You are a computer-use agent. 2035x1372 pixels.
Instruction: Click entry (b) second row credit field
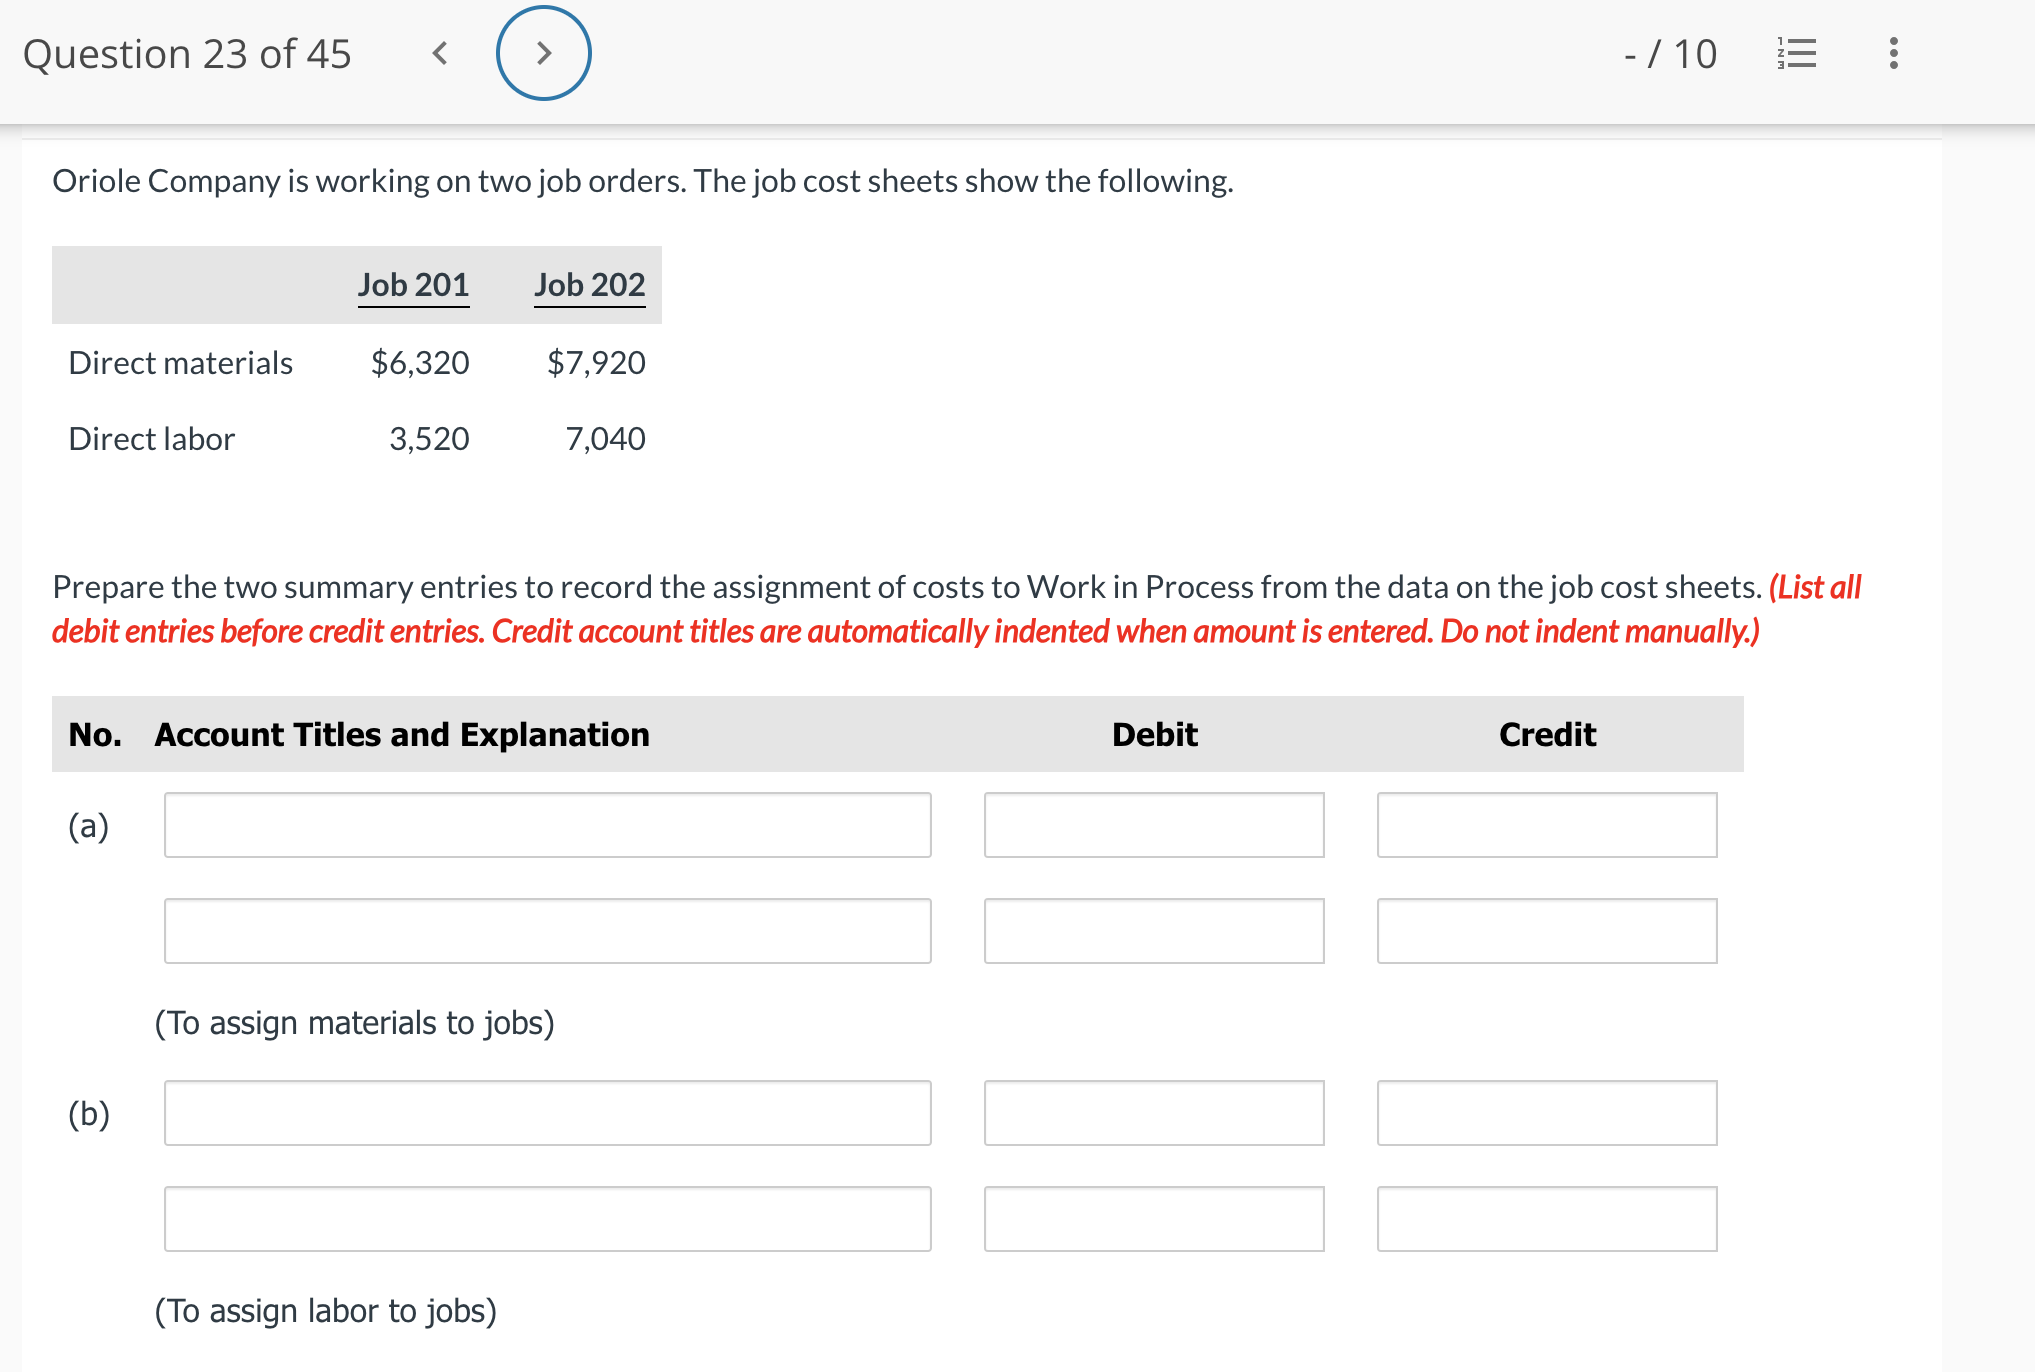(1546, 1219)
